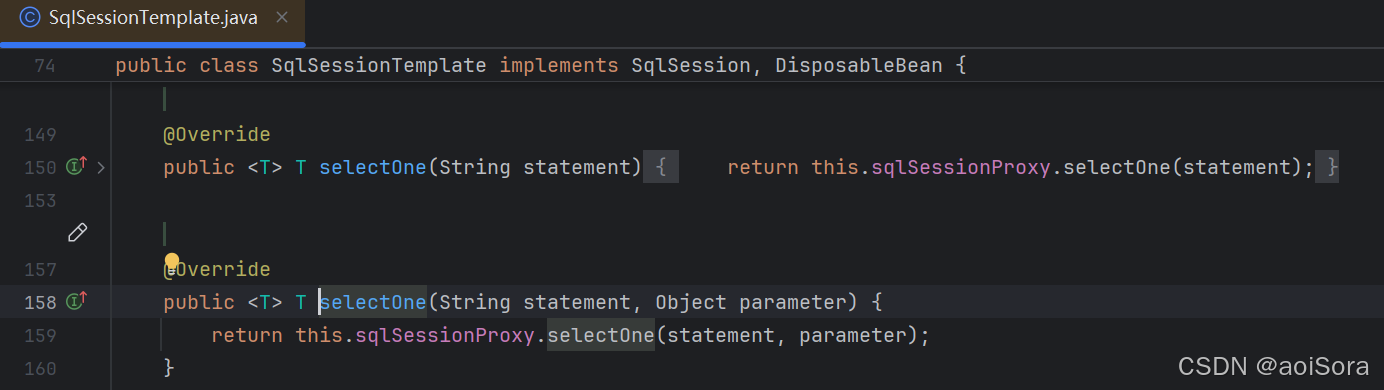
Task: Click the highlighted selectOne method name on line 158
Action: (373, 301)
